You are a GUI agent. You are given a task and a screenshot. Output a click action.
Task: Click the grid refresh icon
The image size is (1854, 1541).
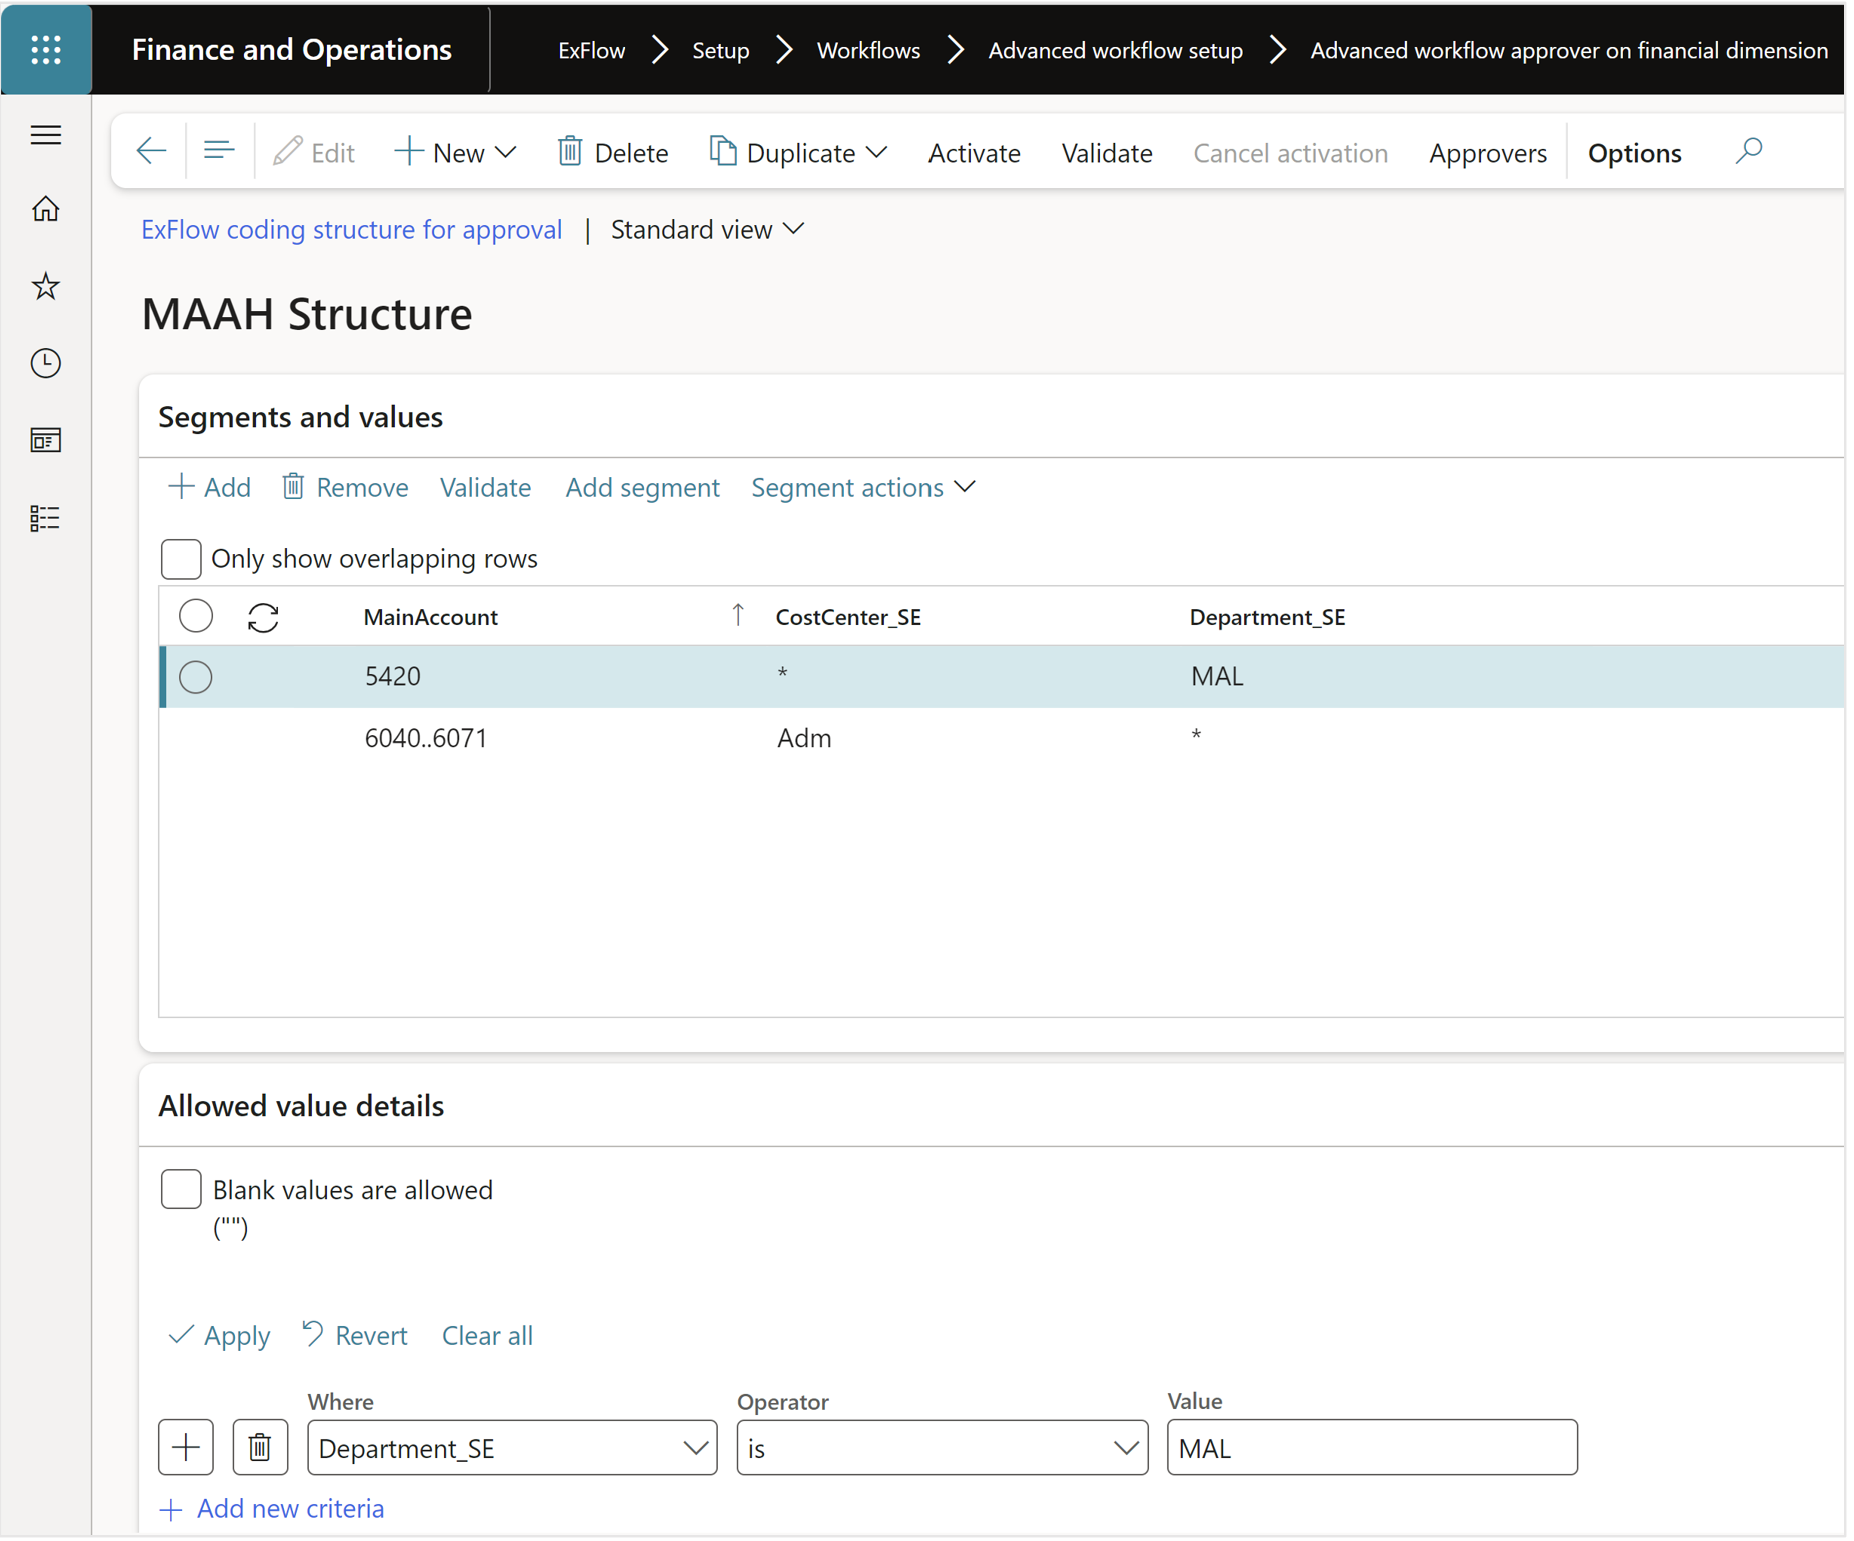[263, 617]
